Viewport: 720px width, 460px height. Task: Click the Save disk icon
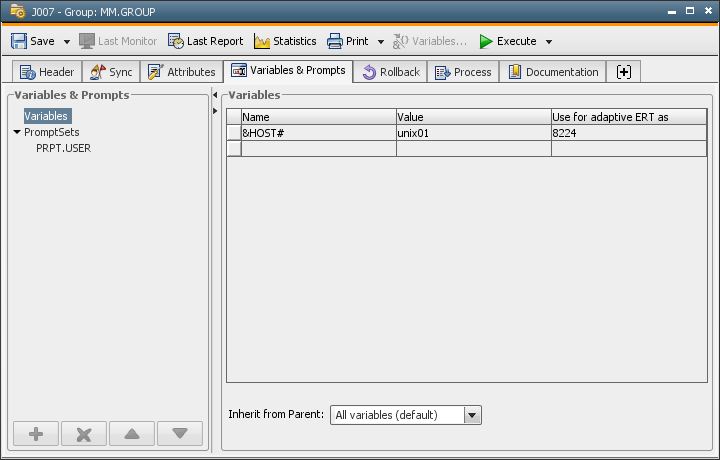click(x=19, y=41)
